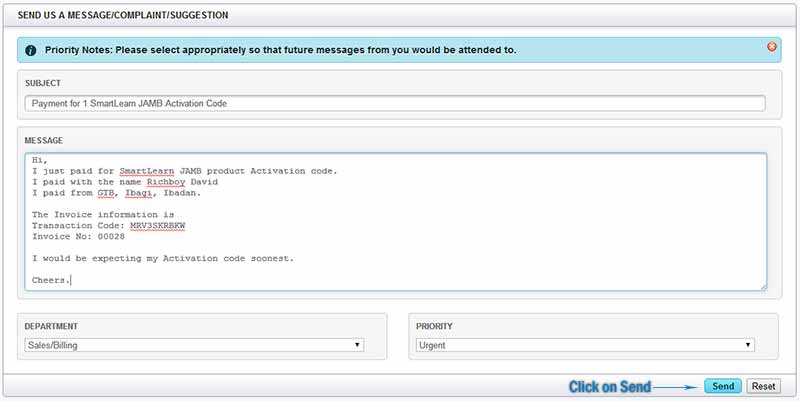The width and height of the screenshot is (800, 401).
Task: Click the SUBJECT section label
Action: 45,82
